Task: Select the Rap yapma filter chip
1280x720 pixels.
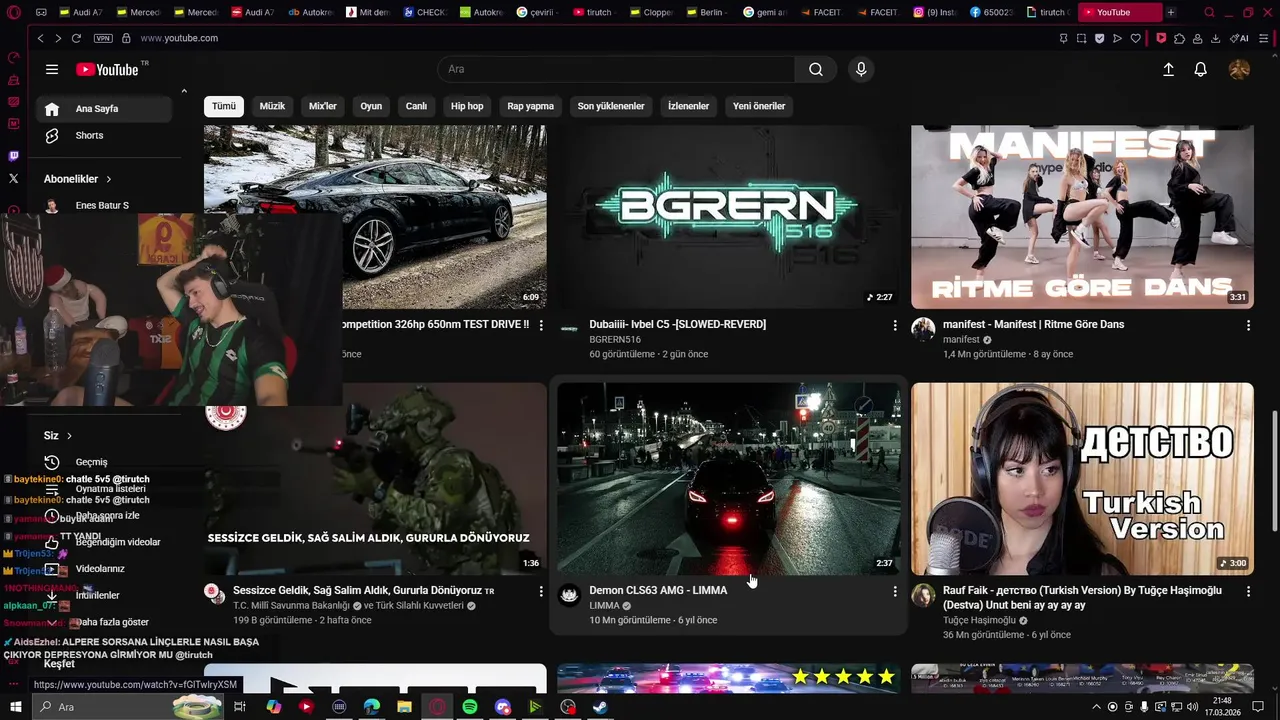Action: tap(530, 106)
